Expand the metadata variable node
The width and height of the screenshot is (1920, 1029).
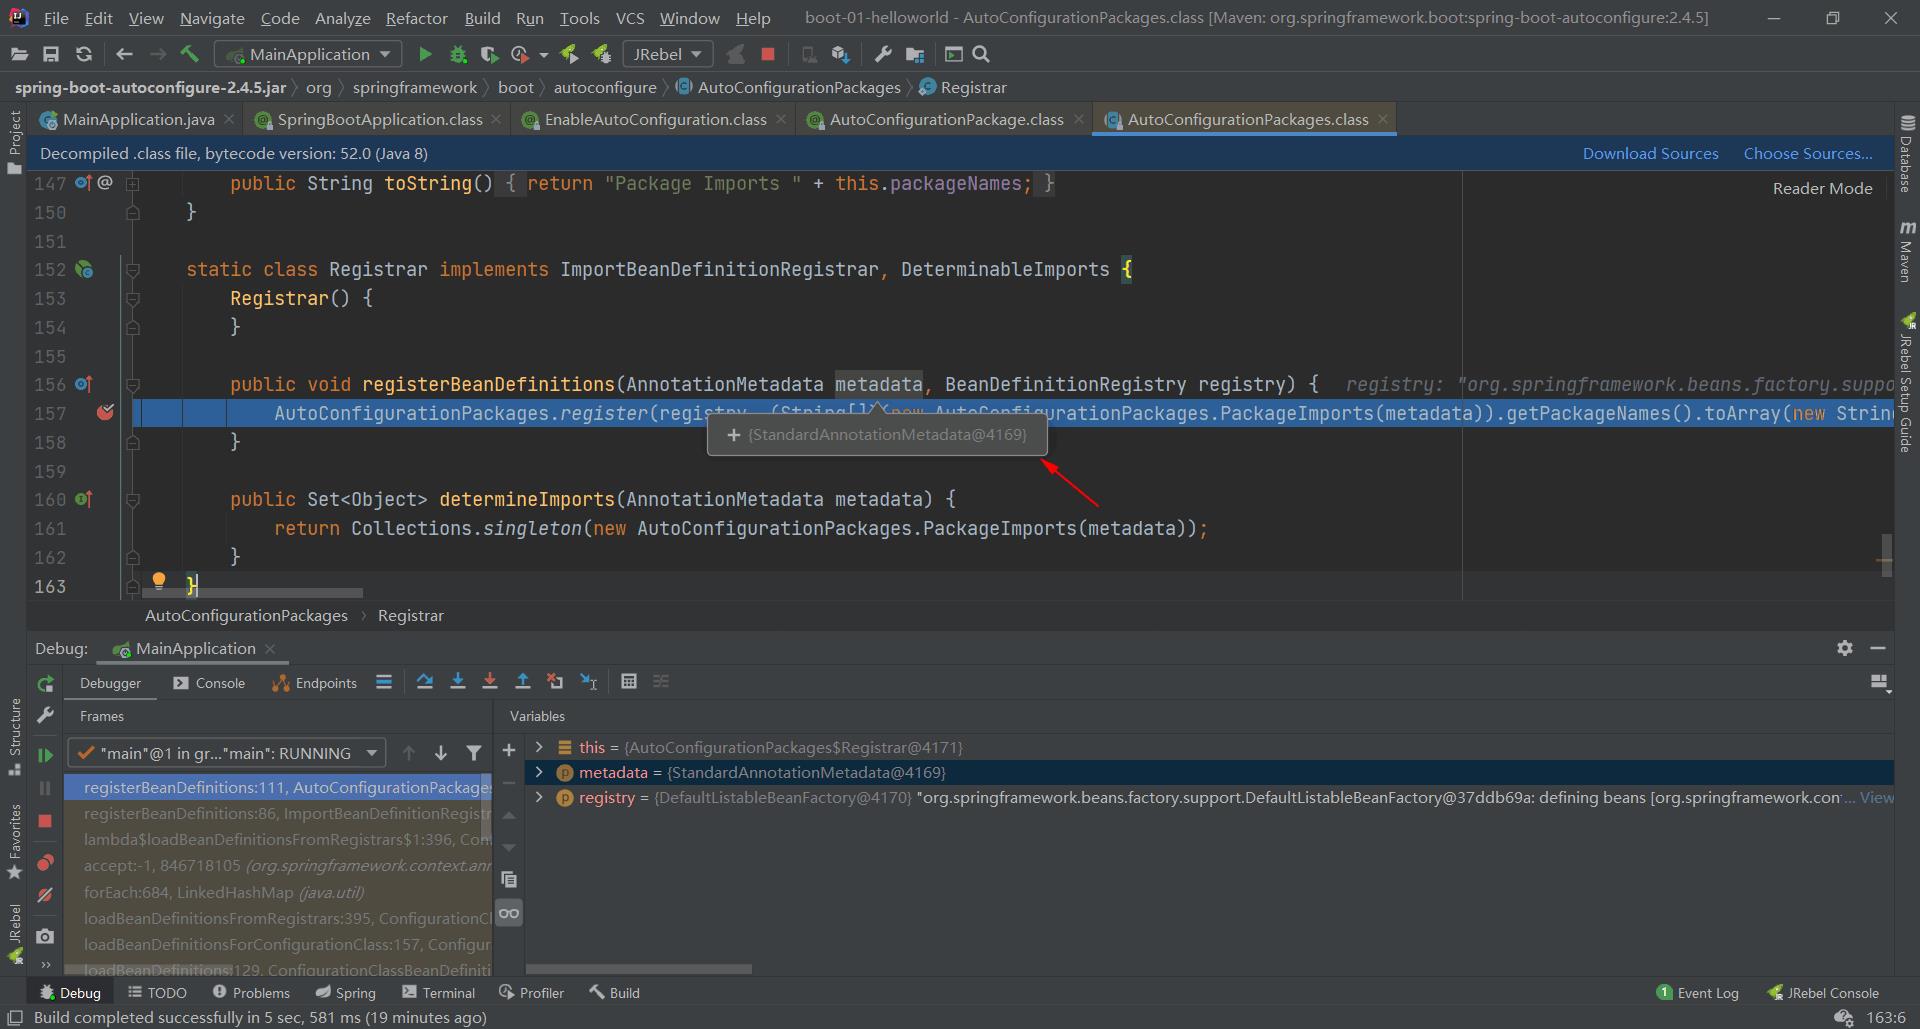click(x=539, y=772)
